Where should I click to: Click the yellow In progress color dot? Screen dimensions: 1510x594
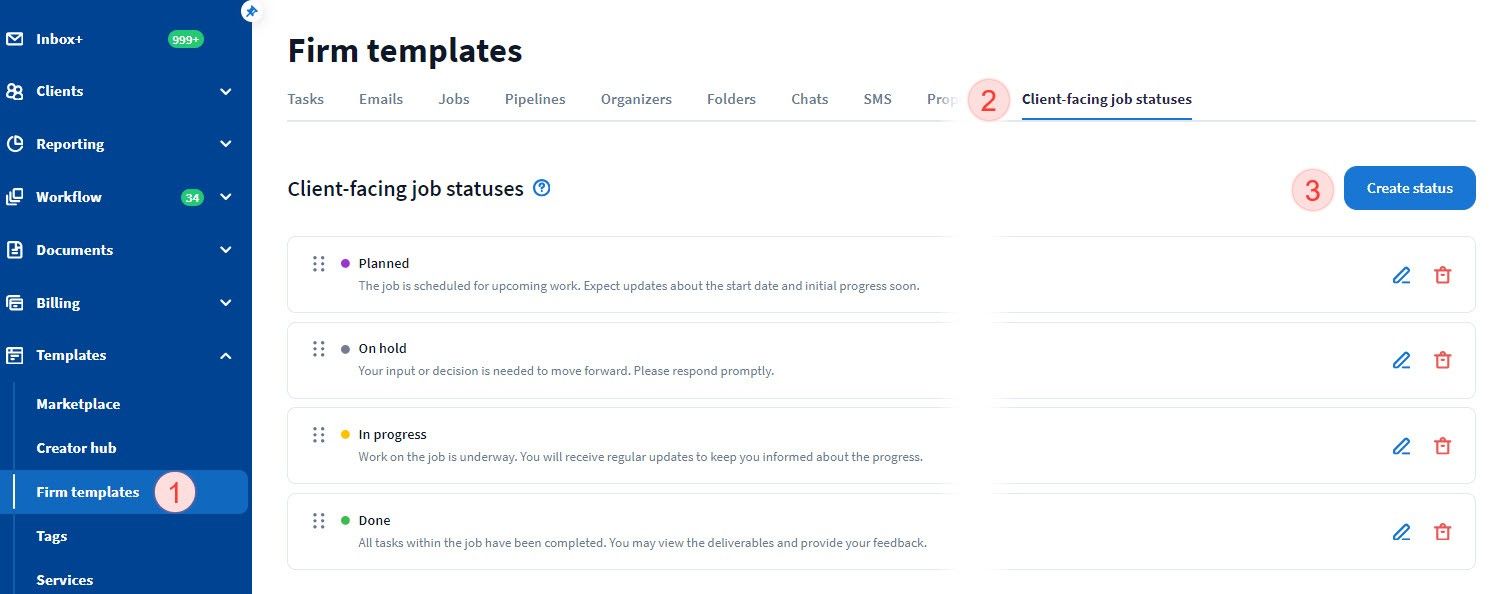click(x=345, y=435)
